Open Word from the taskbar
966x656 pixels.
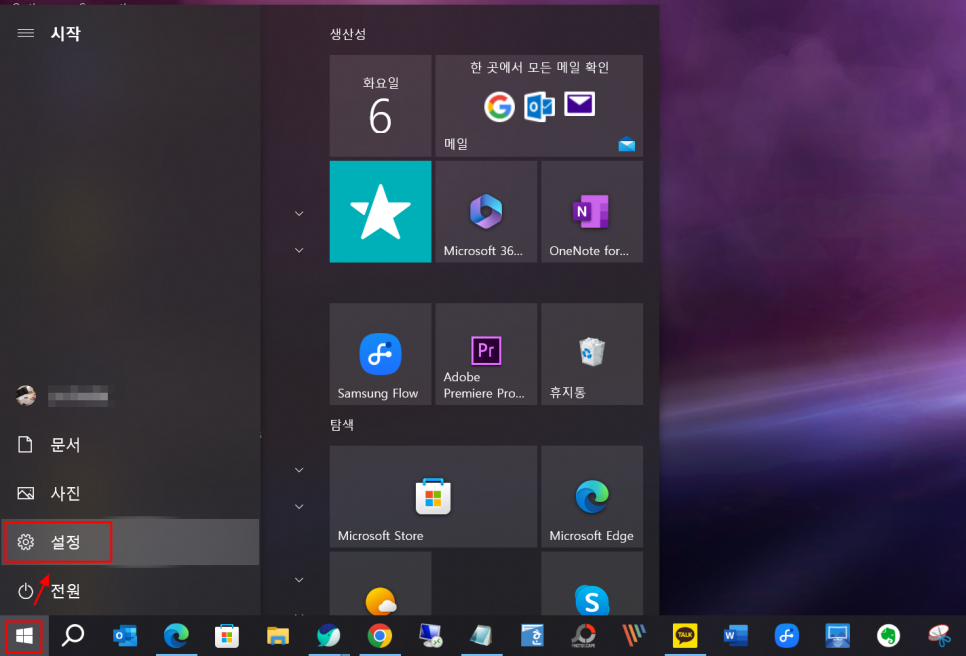(x=736, y=635)
